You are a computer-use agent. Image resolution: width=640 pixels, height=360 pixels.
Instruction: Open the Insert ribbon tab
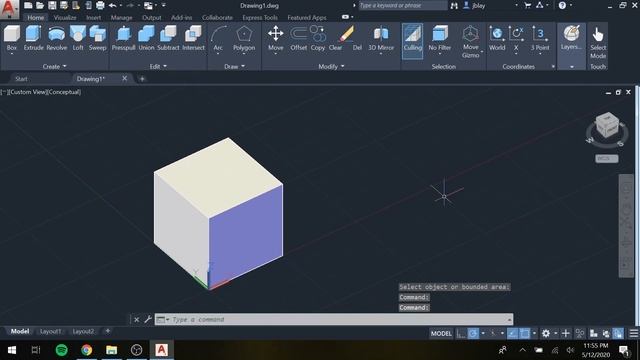[93, 18]
